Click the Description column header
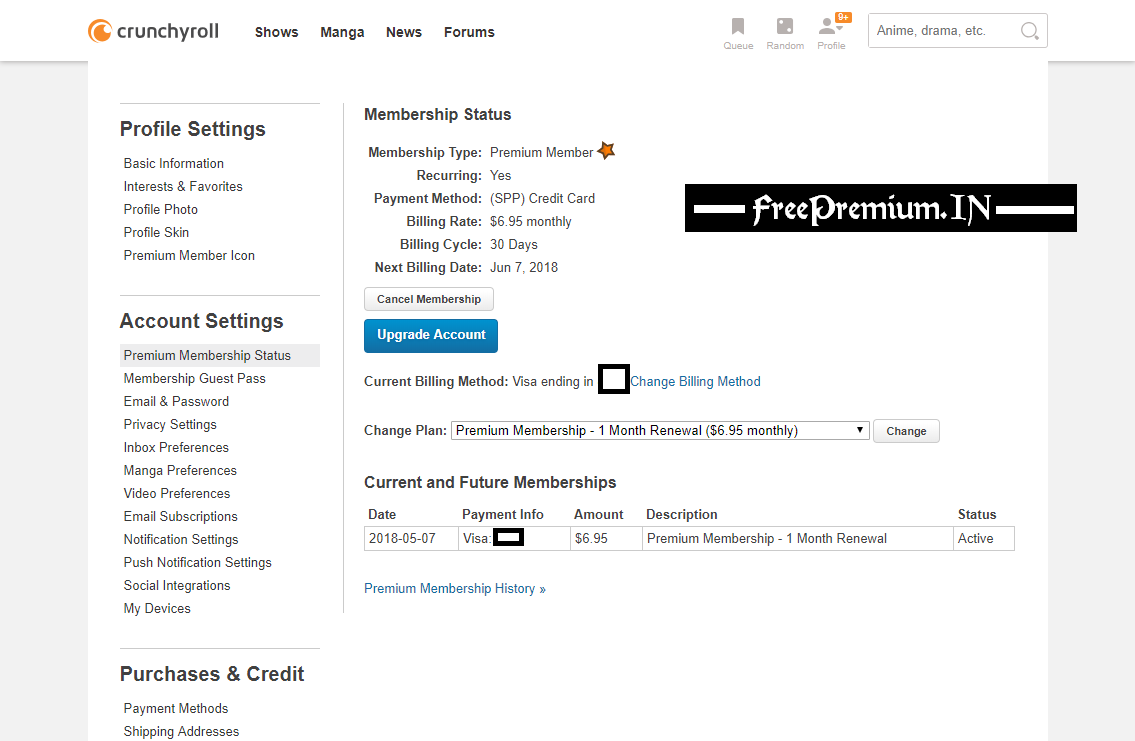 point(681,515)
